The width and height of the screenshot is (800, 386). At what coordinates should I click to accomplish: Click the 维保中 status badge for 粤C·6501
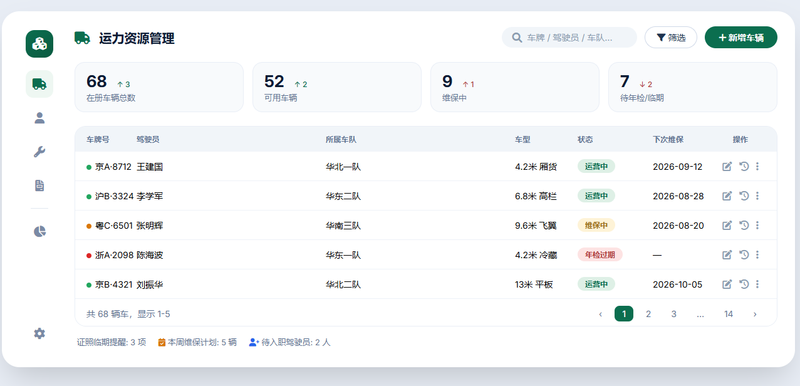coord(596,225)
